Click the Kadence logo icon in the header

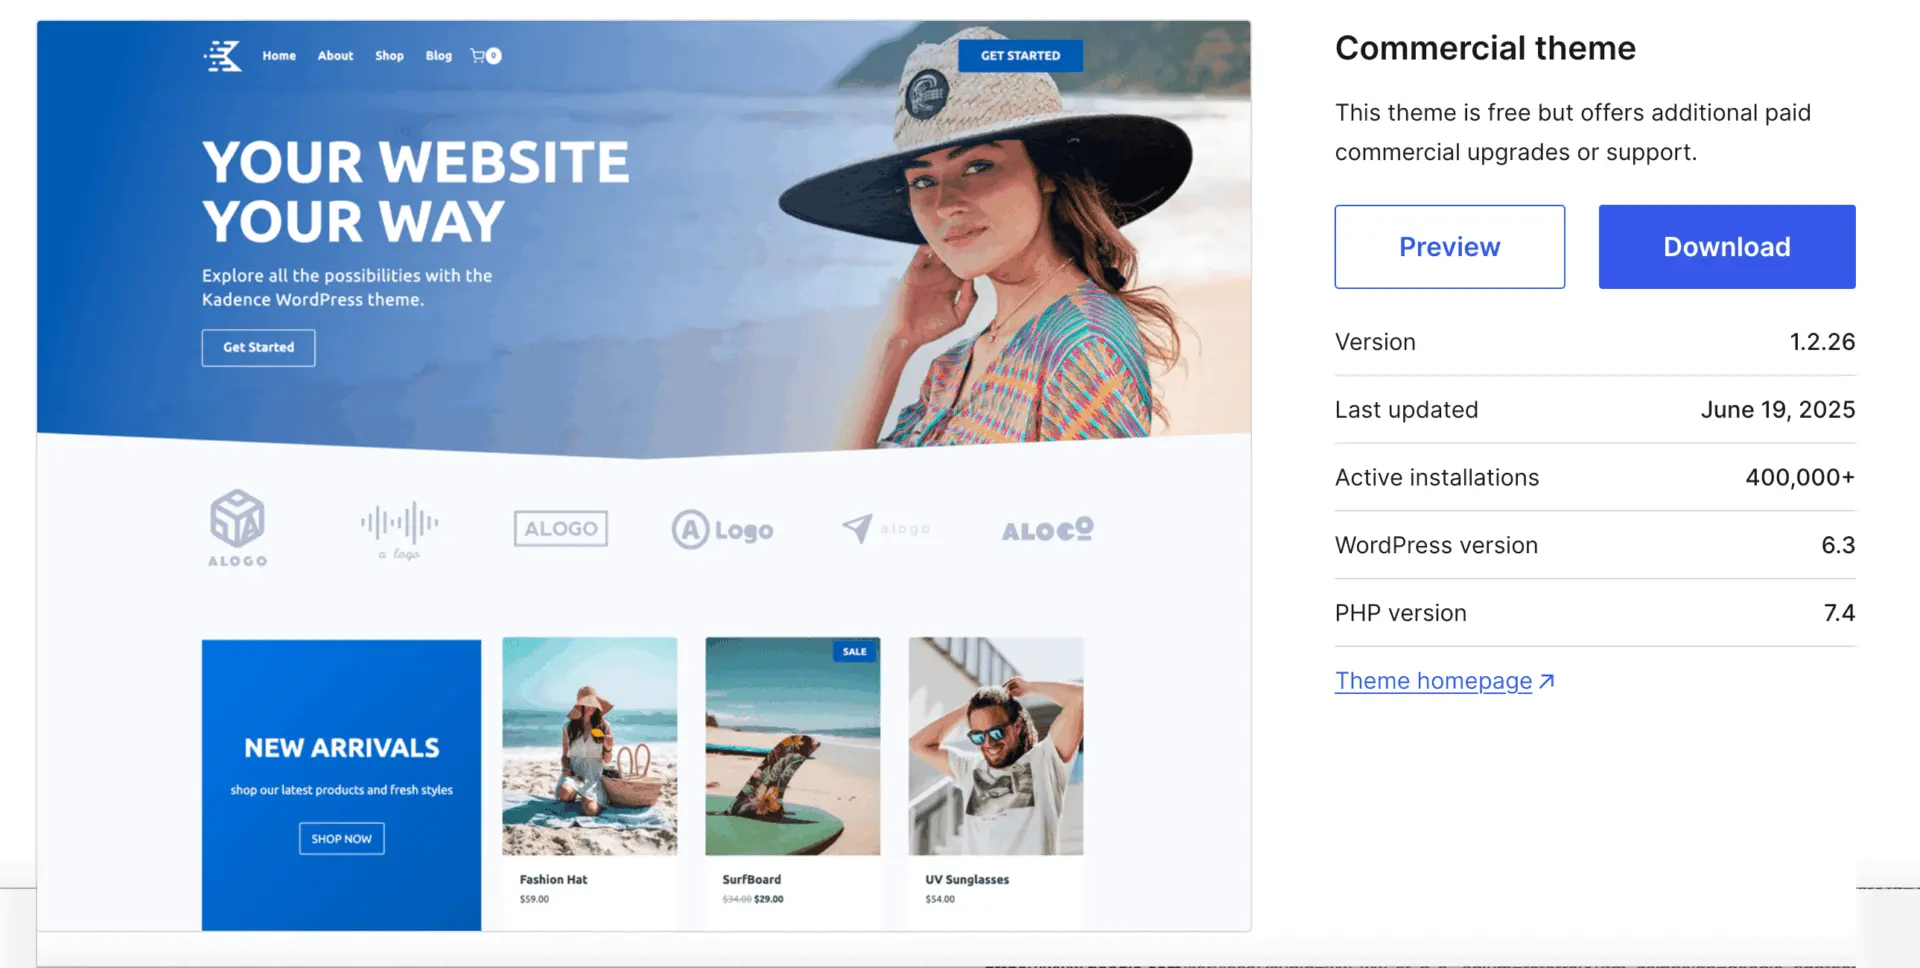222,56
